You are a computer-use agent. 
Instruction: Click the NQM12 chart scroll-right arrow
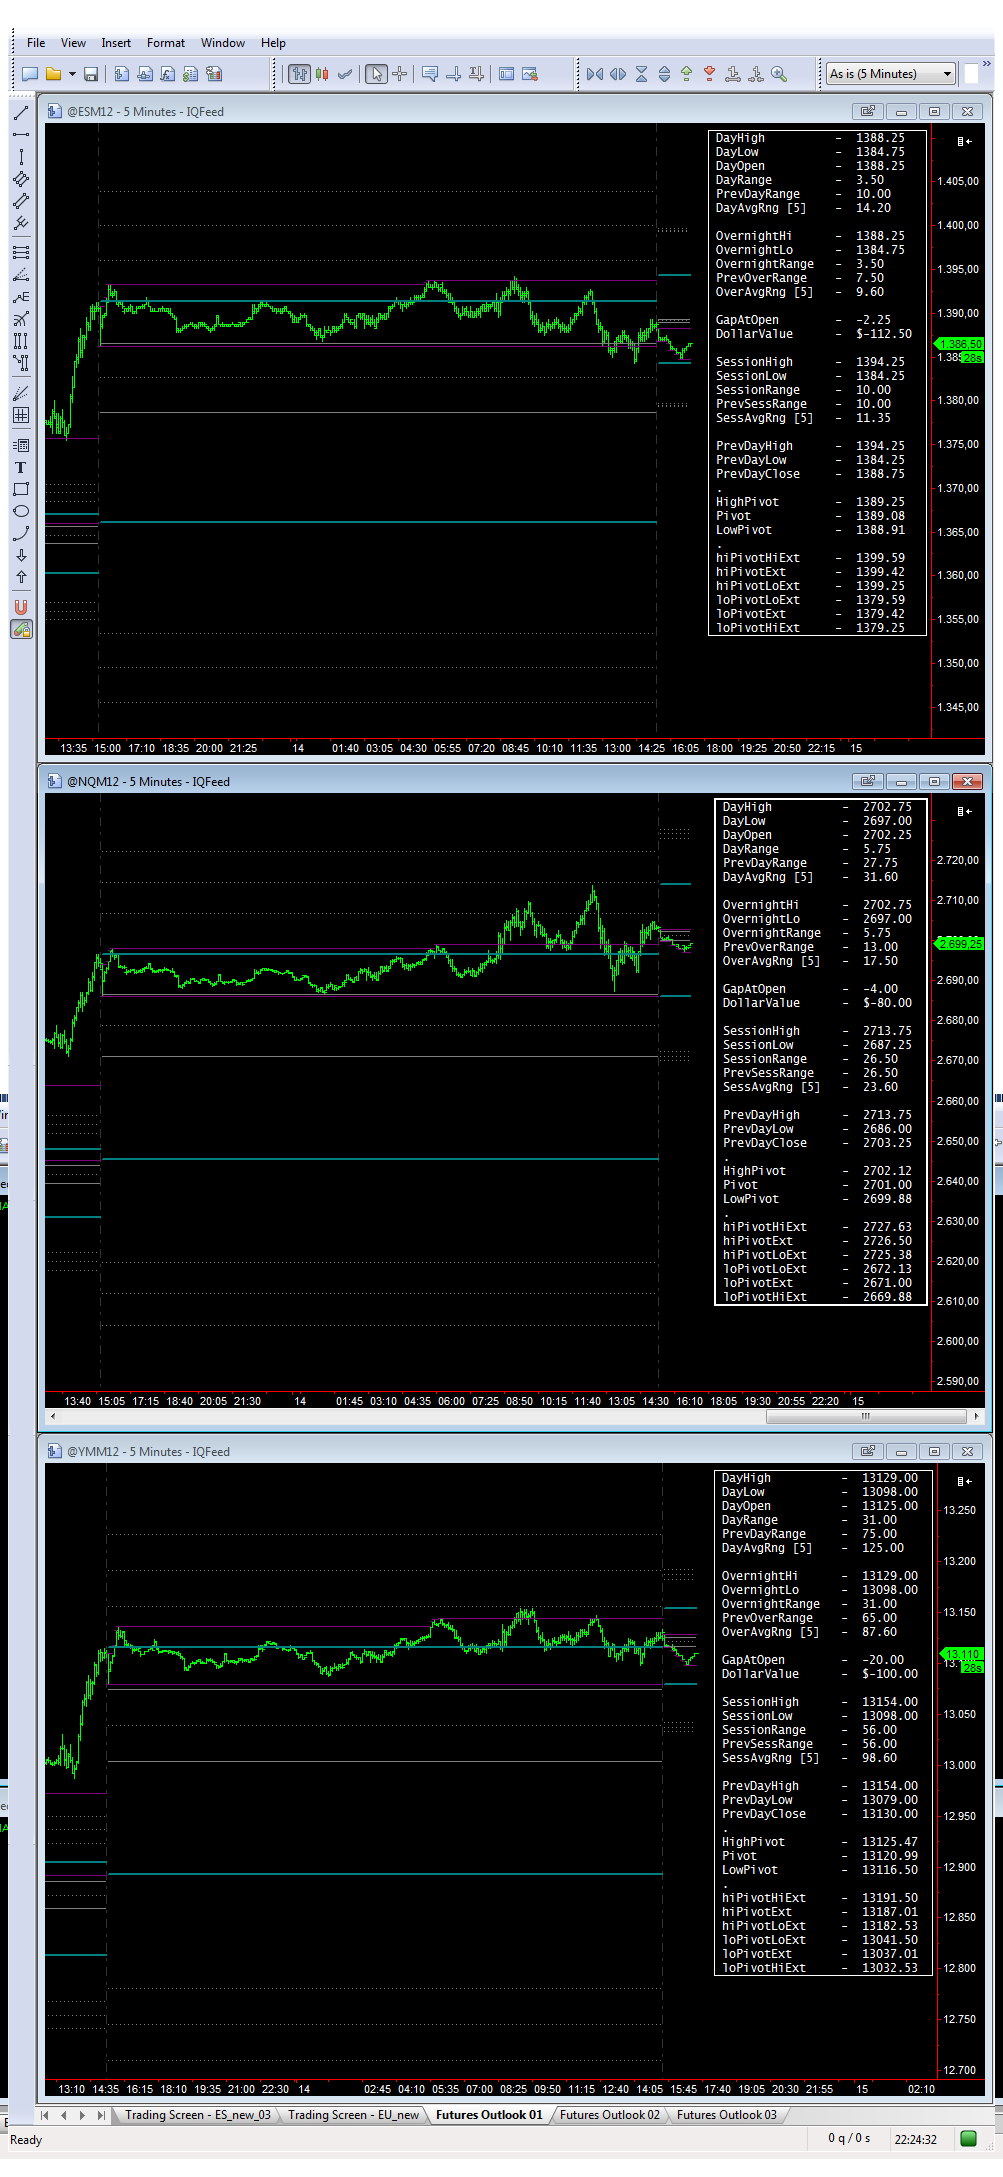tap(976, 1416)
